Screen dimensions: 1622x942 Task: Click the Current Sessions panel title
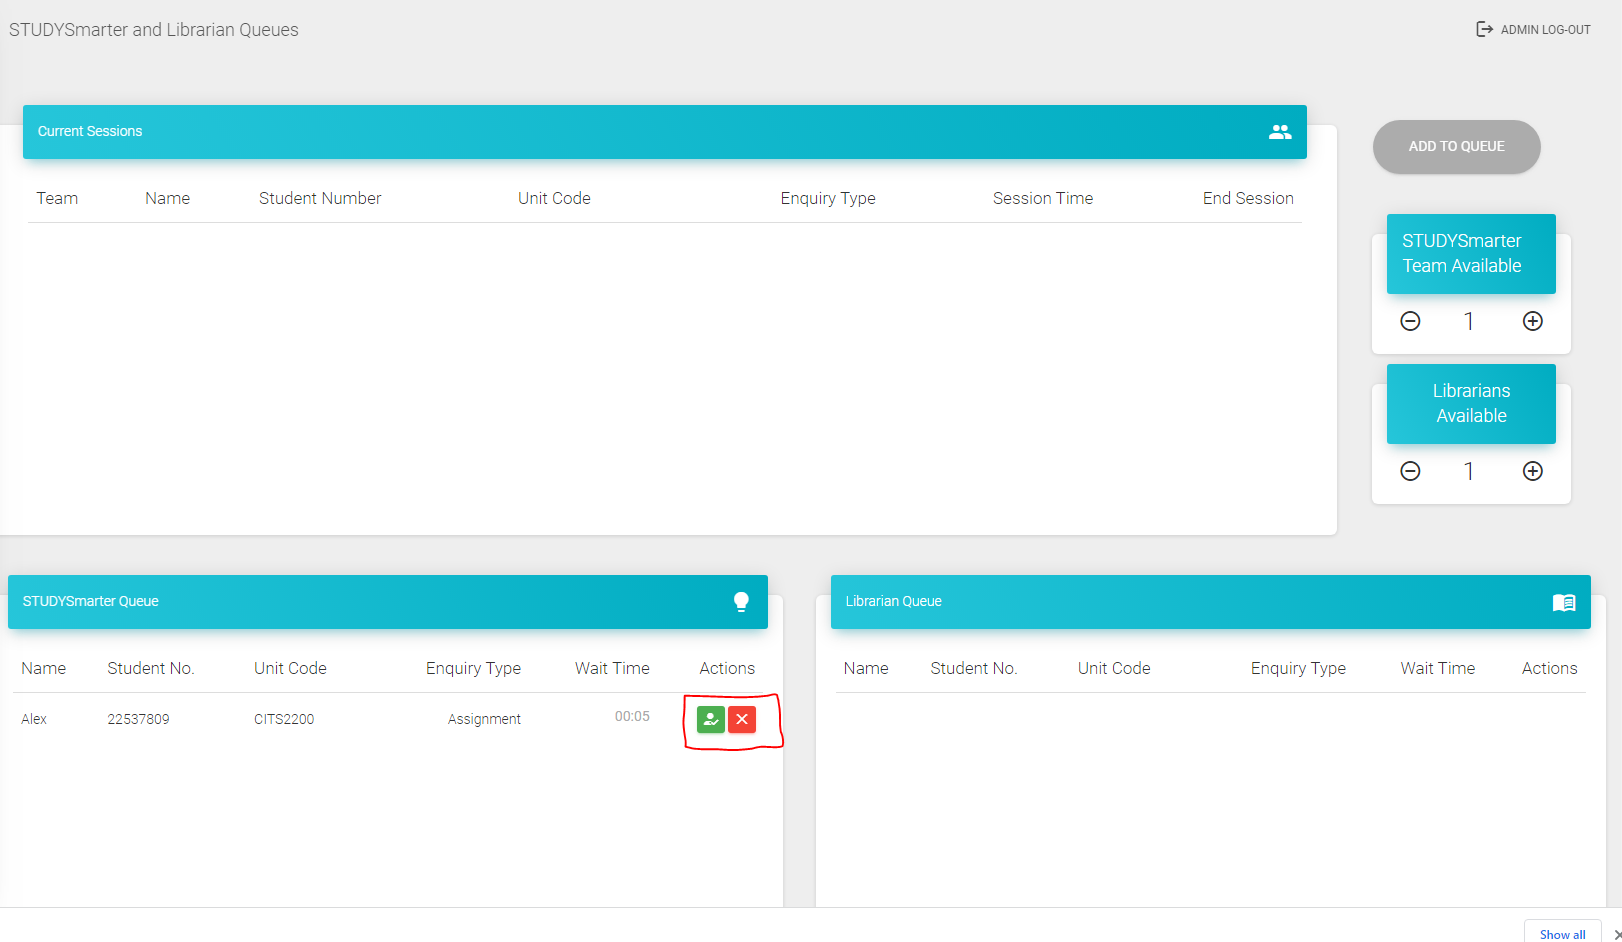pos(90,132)
